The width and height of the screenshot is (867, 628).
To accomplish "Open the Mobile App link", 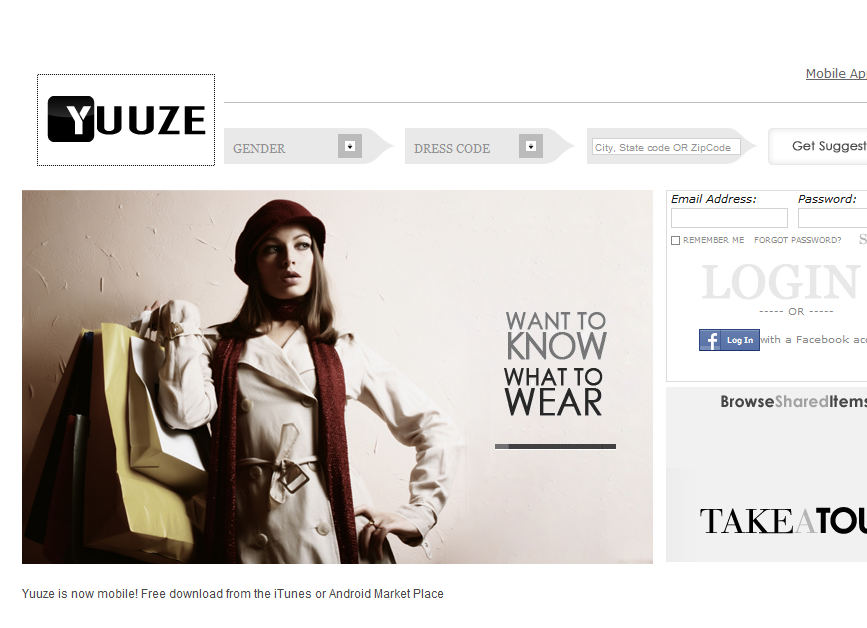I will click(x=836, y=74).
